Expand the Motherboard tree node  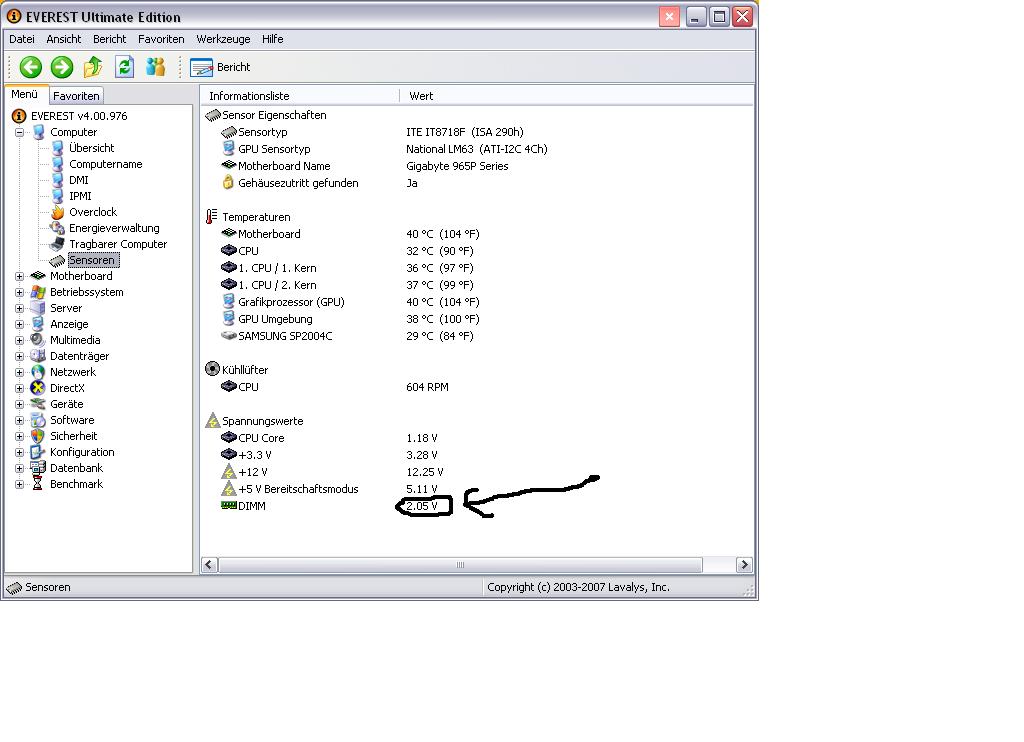pos(20,276)
